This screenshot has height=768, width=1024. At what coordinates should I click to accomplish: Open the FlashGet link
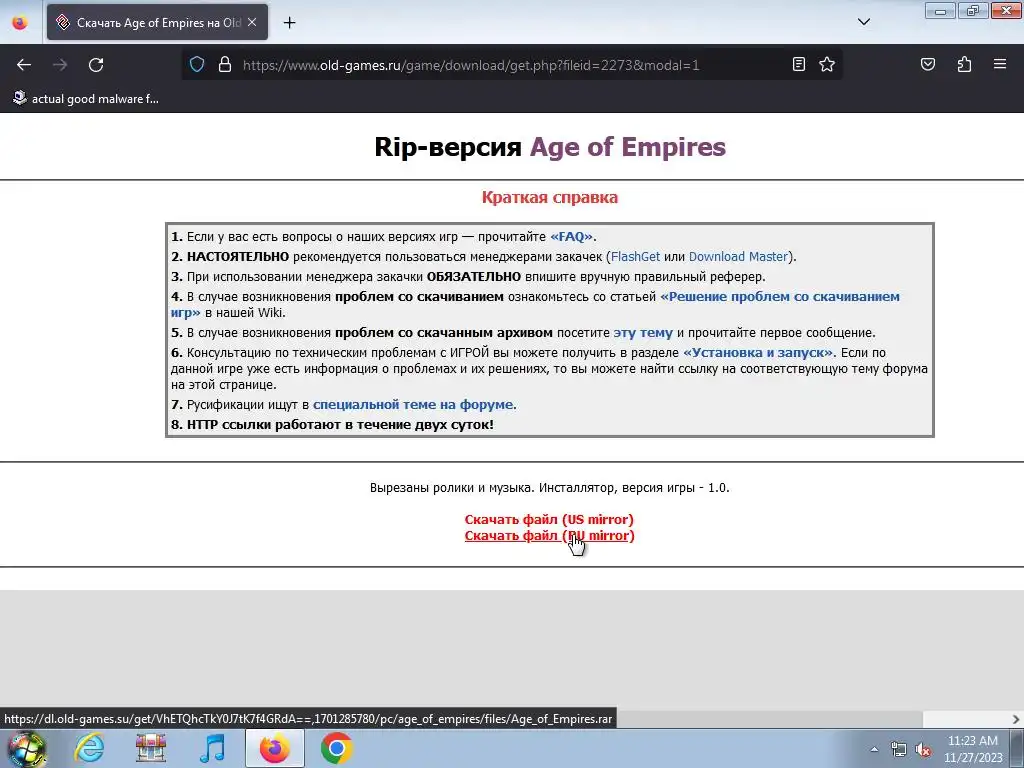click(x=635, y=257)
